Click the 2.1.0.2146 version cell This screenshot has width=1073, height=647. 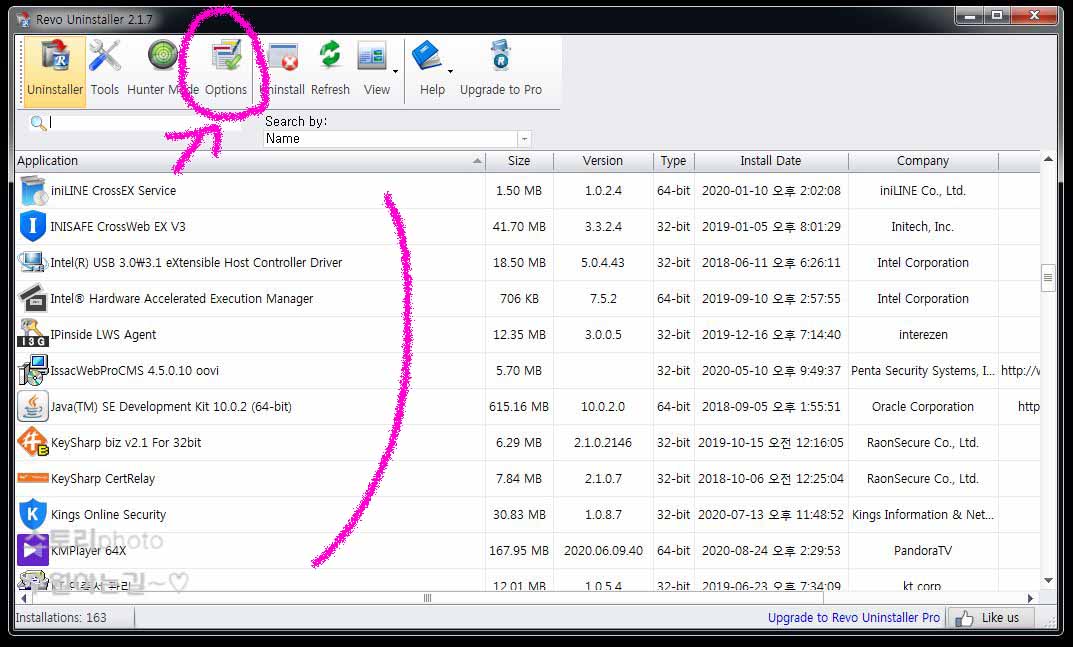click(x=603, y=443)
